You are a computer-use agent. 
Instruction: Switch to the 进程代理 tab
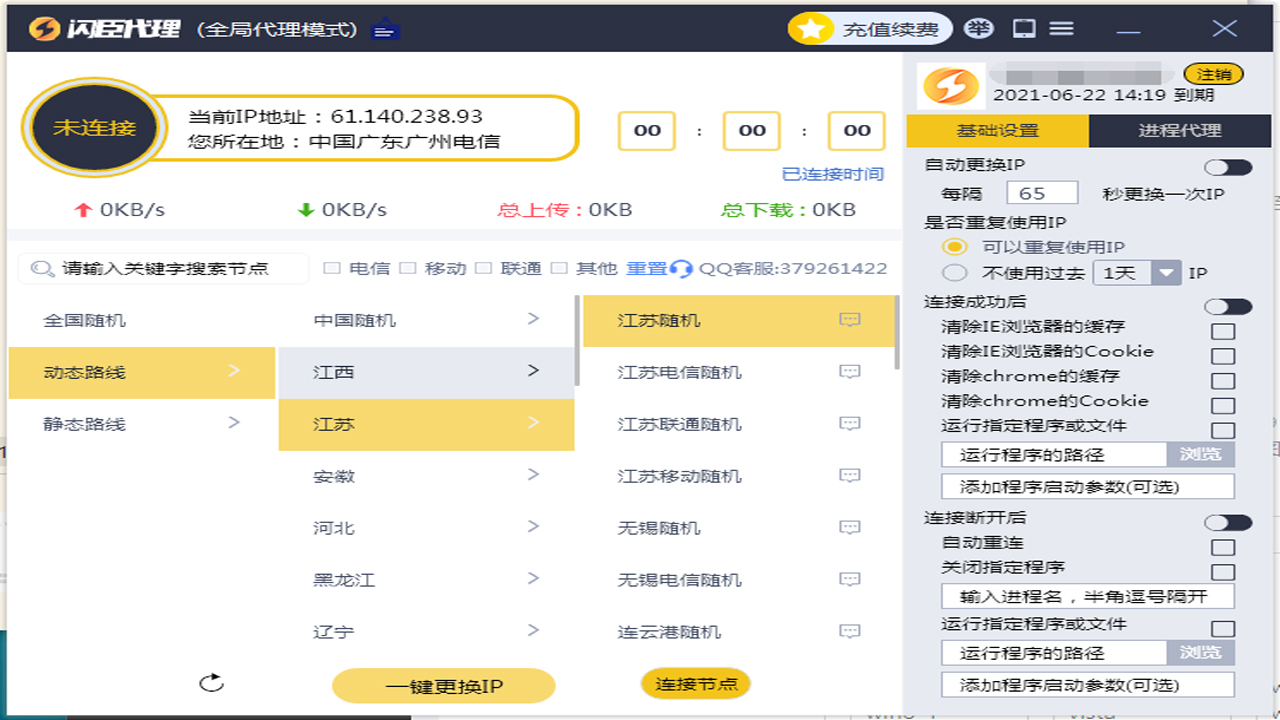point(1179,130)
